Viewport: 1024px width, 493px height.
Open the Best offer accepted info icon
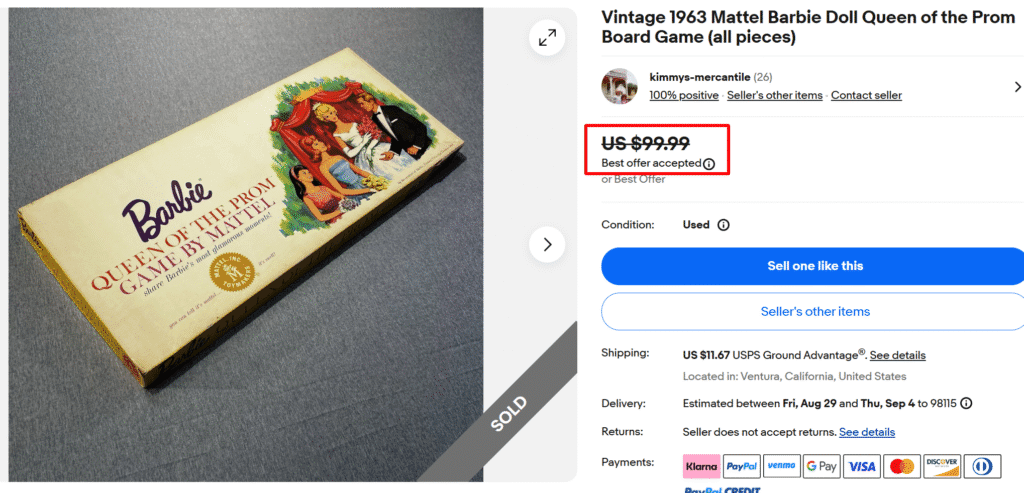point(709,164)
